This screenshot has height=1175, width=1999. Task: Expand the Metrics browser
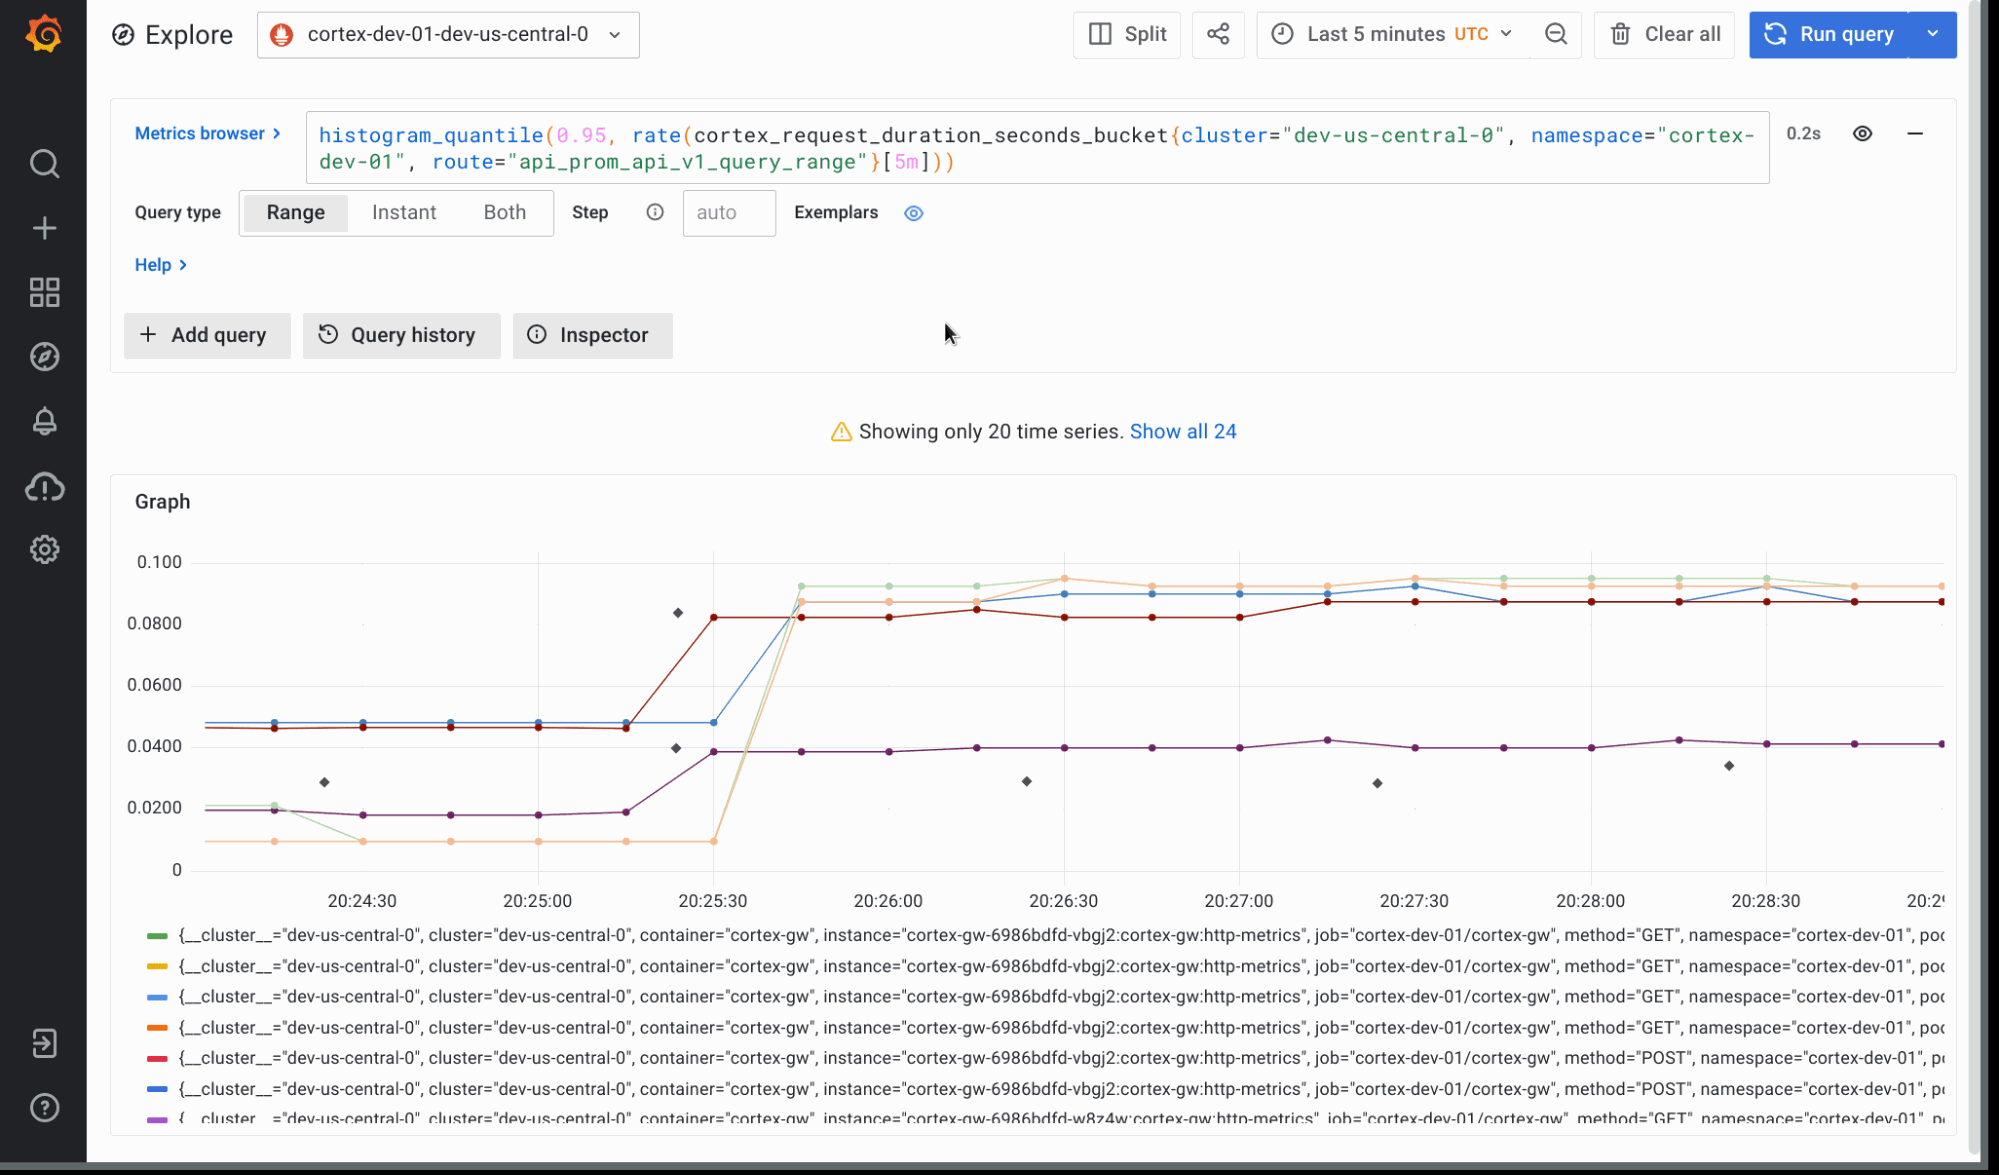pyautogui.click(x=207, y=134)
